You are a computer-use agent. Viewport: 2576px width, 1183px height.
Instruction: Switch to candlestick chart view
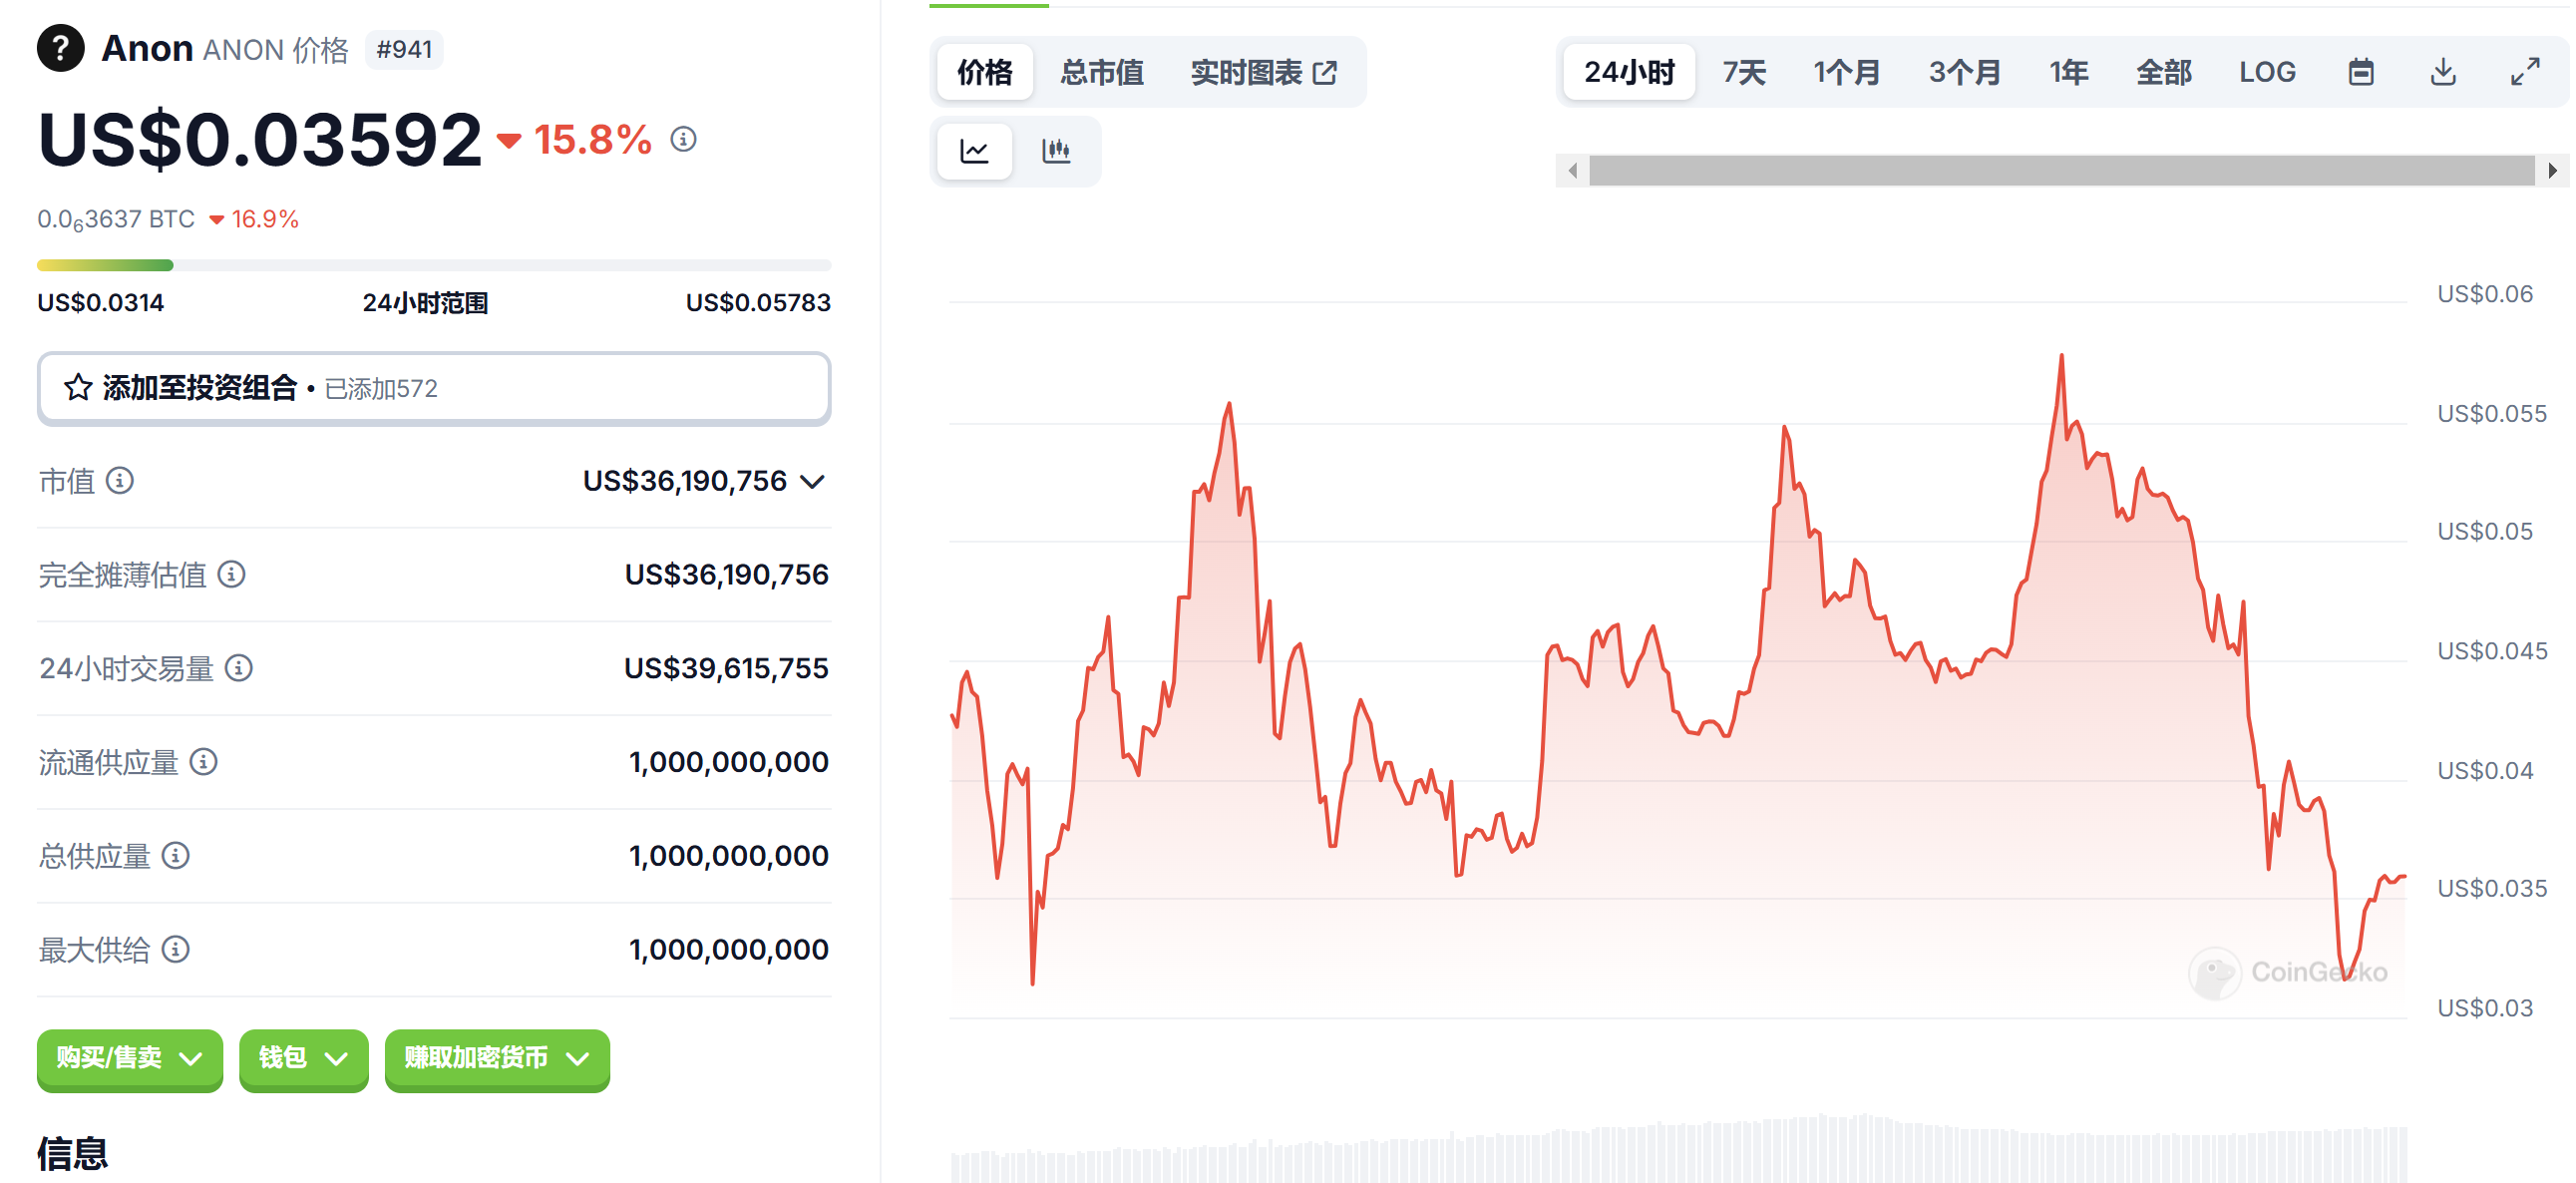(x=1056, y=151)
